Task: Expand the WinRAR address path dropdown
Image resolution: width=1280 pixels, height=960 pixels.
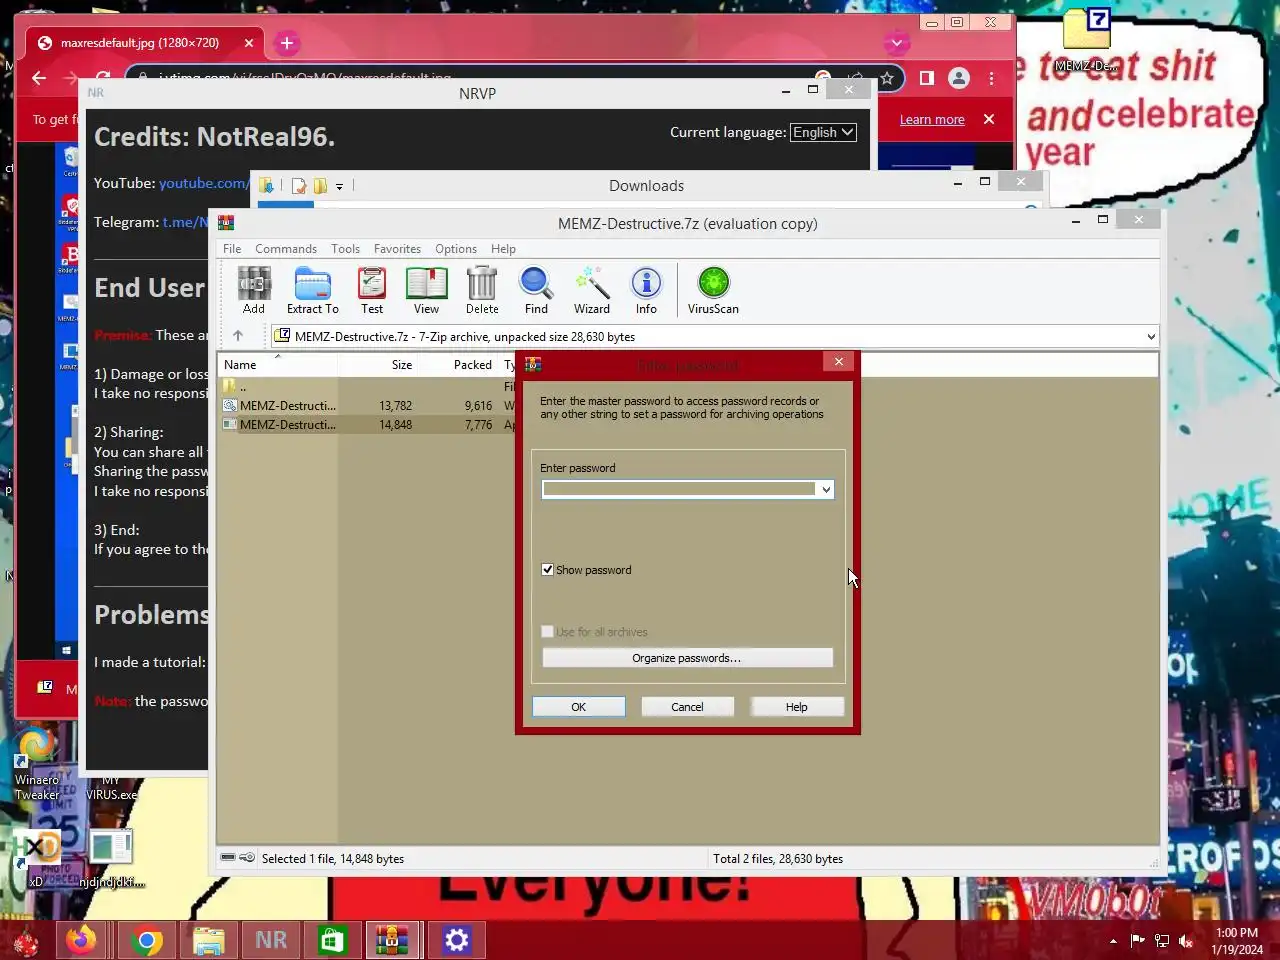Action: point(1151,336)
